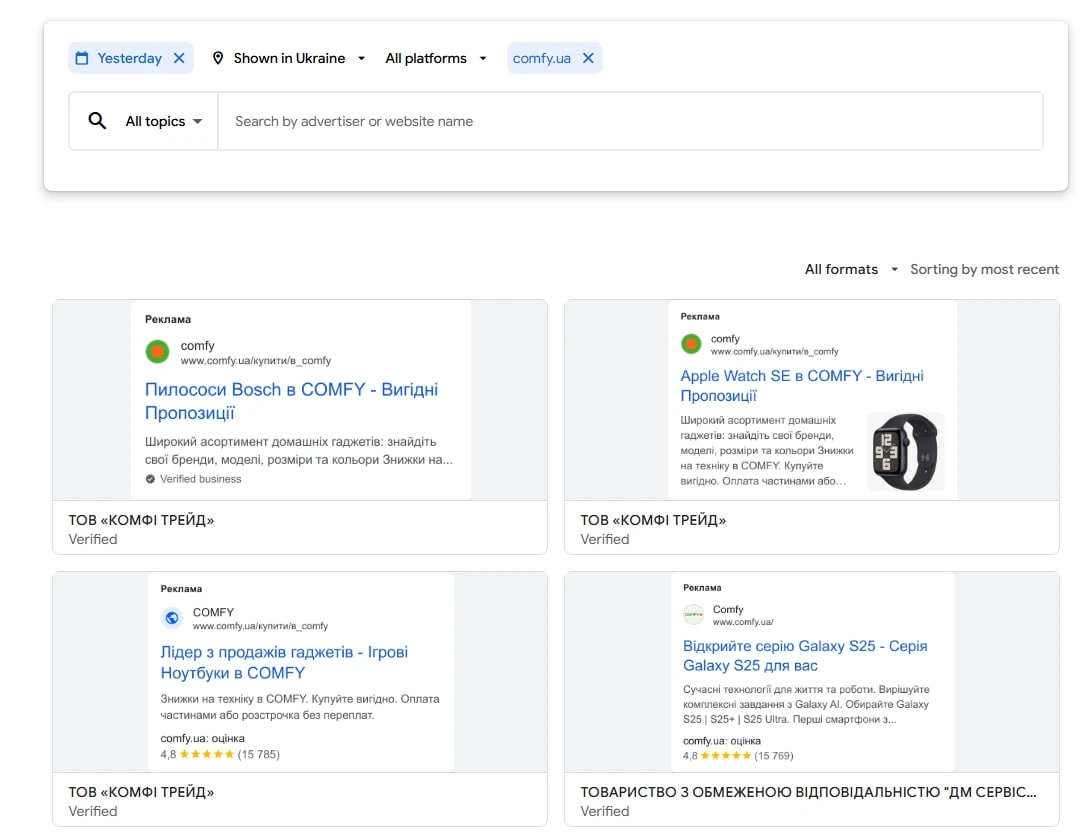
Task: Click the Реклама label in Bosch ad
Action: coord(168,319)
